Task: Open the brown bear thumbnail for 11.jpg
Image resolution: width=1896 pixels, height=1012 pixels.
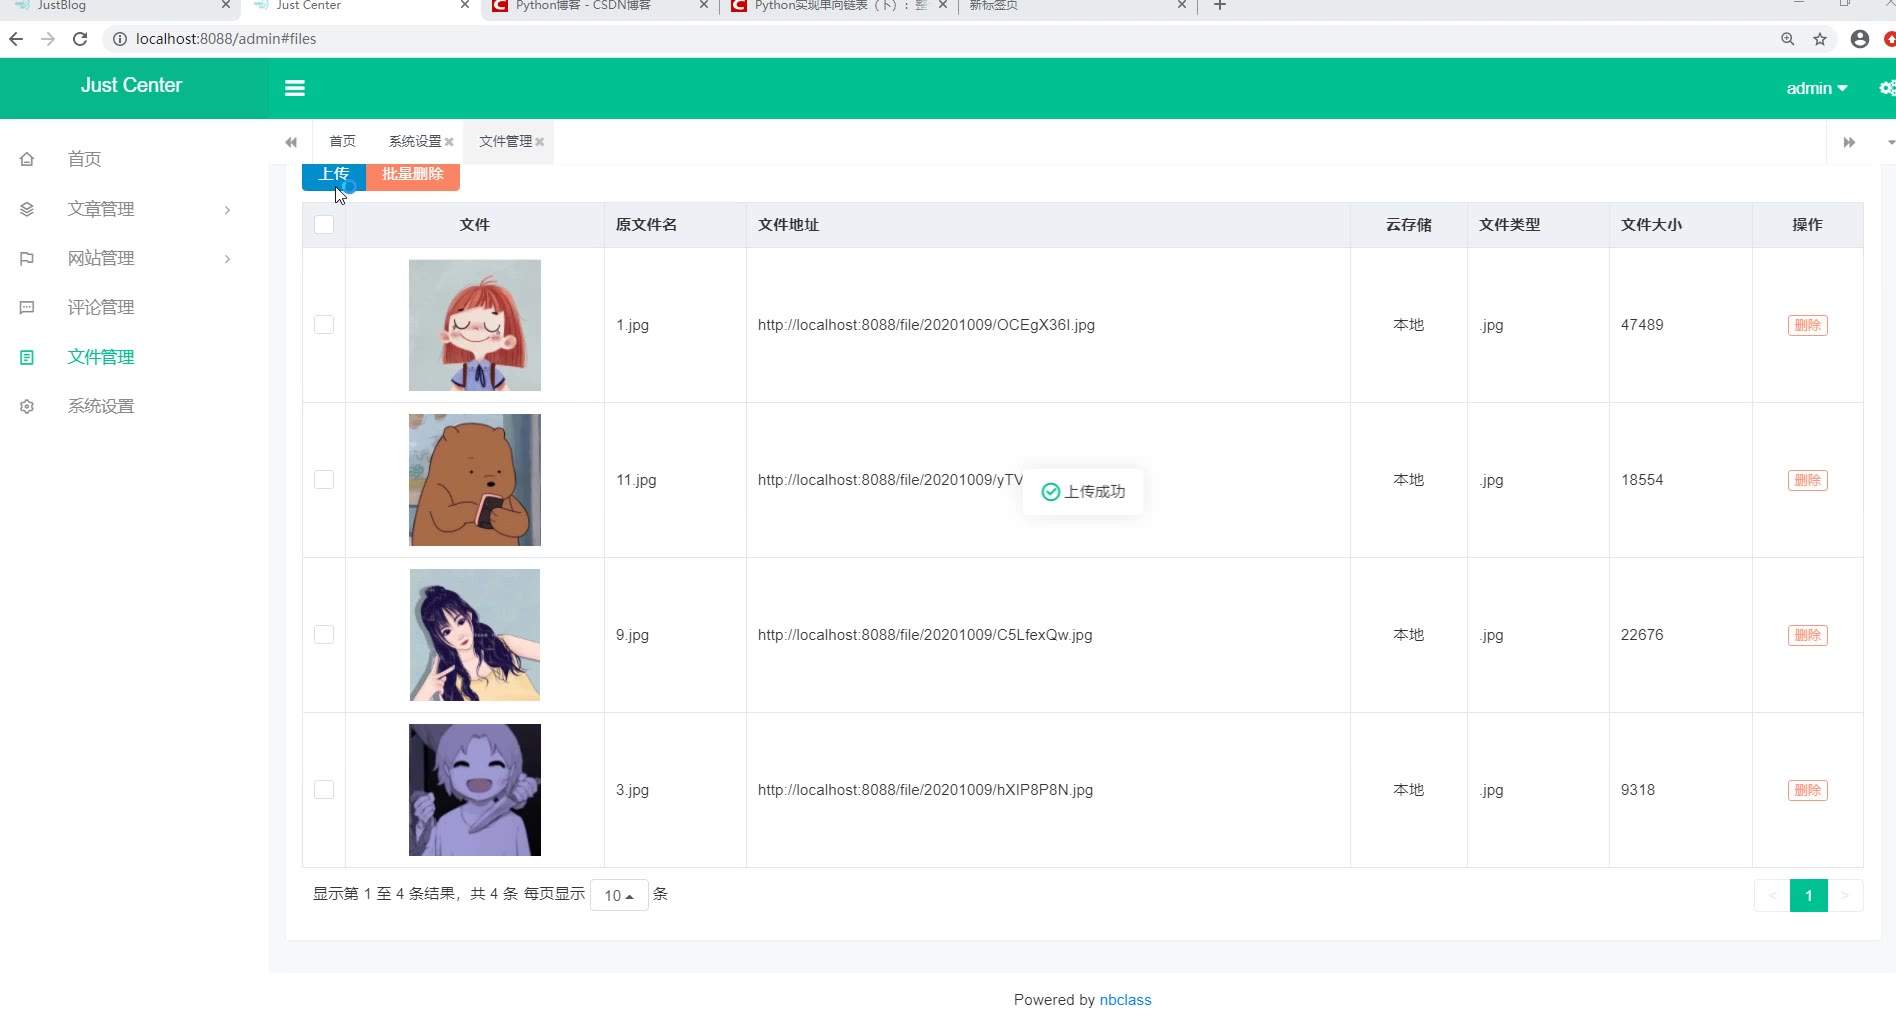Action: (475, 480)
